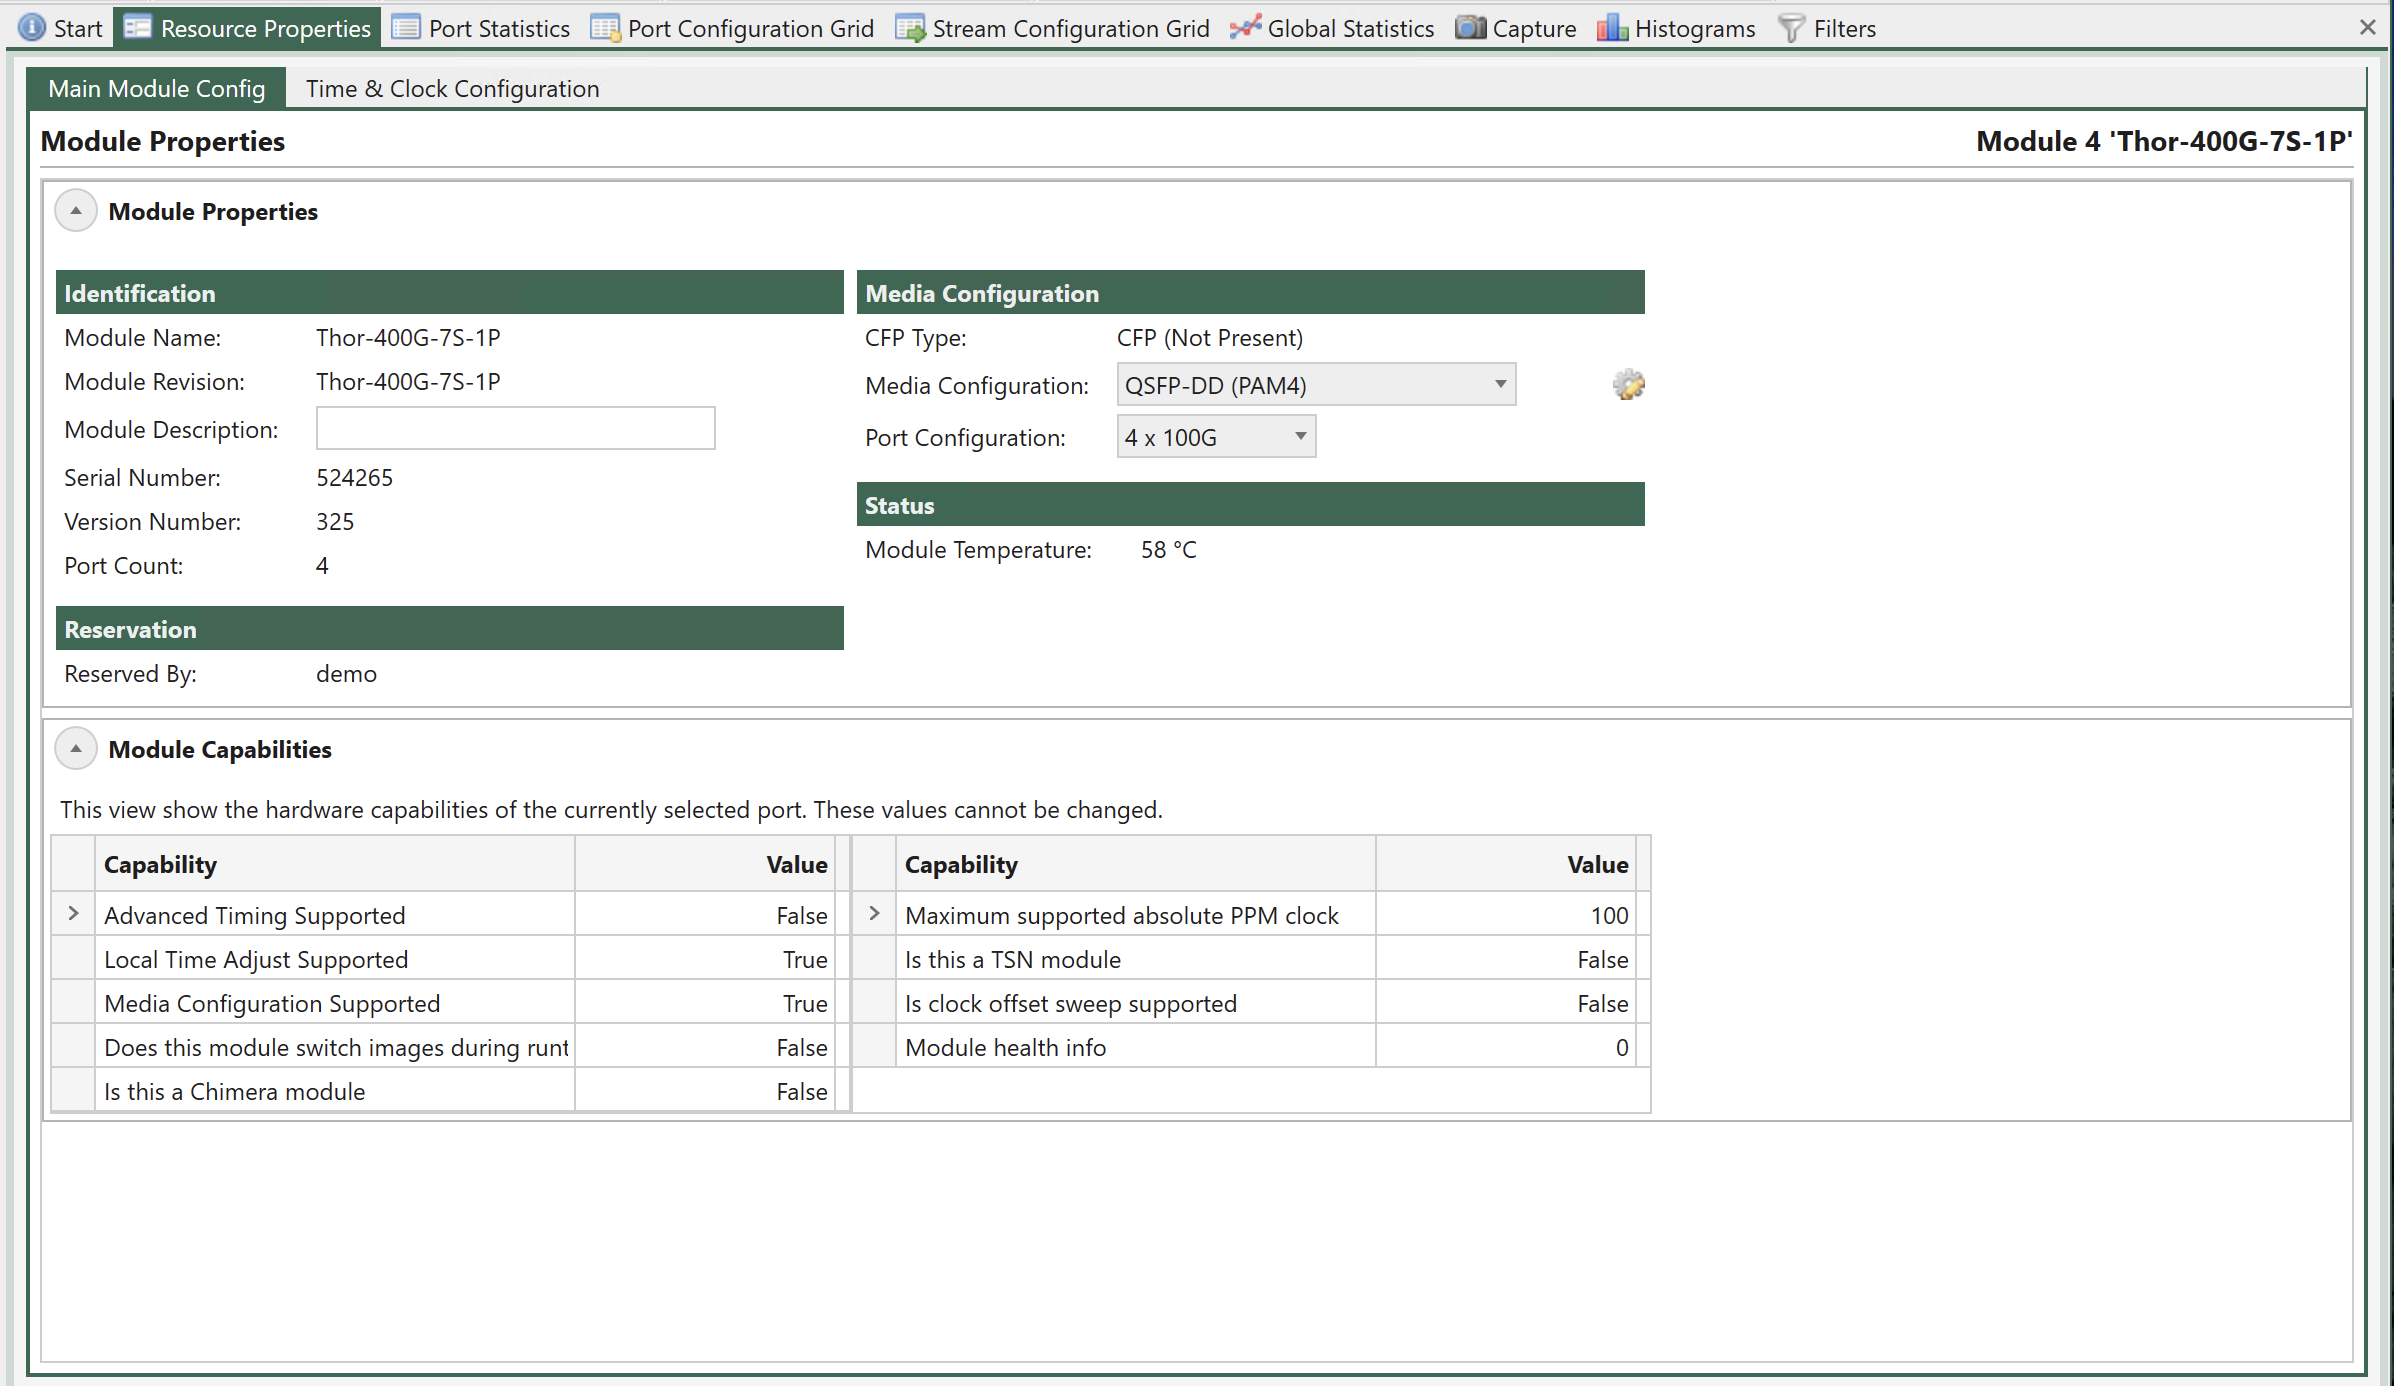Viewport: 2394px width, 1386px height.
Task: Switch to Global Statistics tab
Action: click(x=1333, y=28)
